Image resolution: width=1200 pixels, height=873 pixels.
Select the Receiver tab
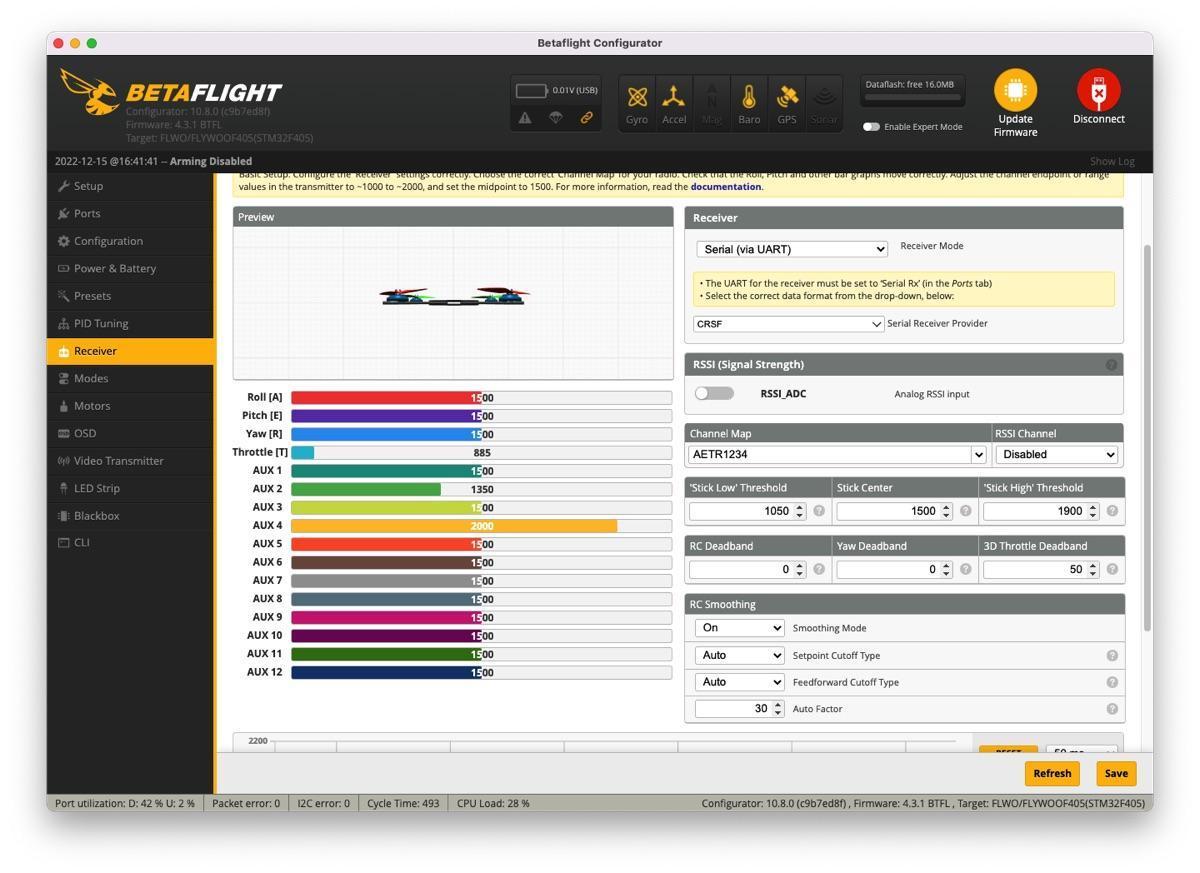pos(130,351)
